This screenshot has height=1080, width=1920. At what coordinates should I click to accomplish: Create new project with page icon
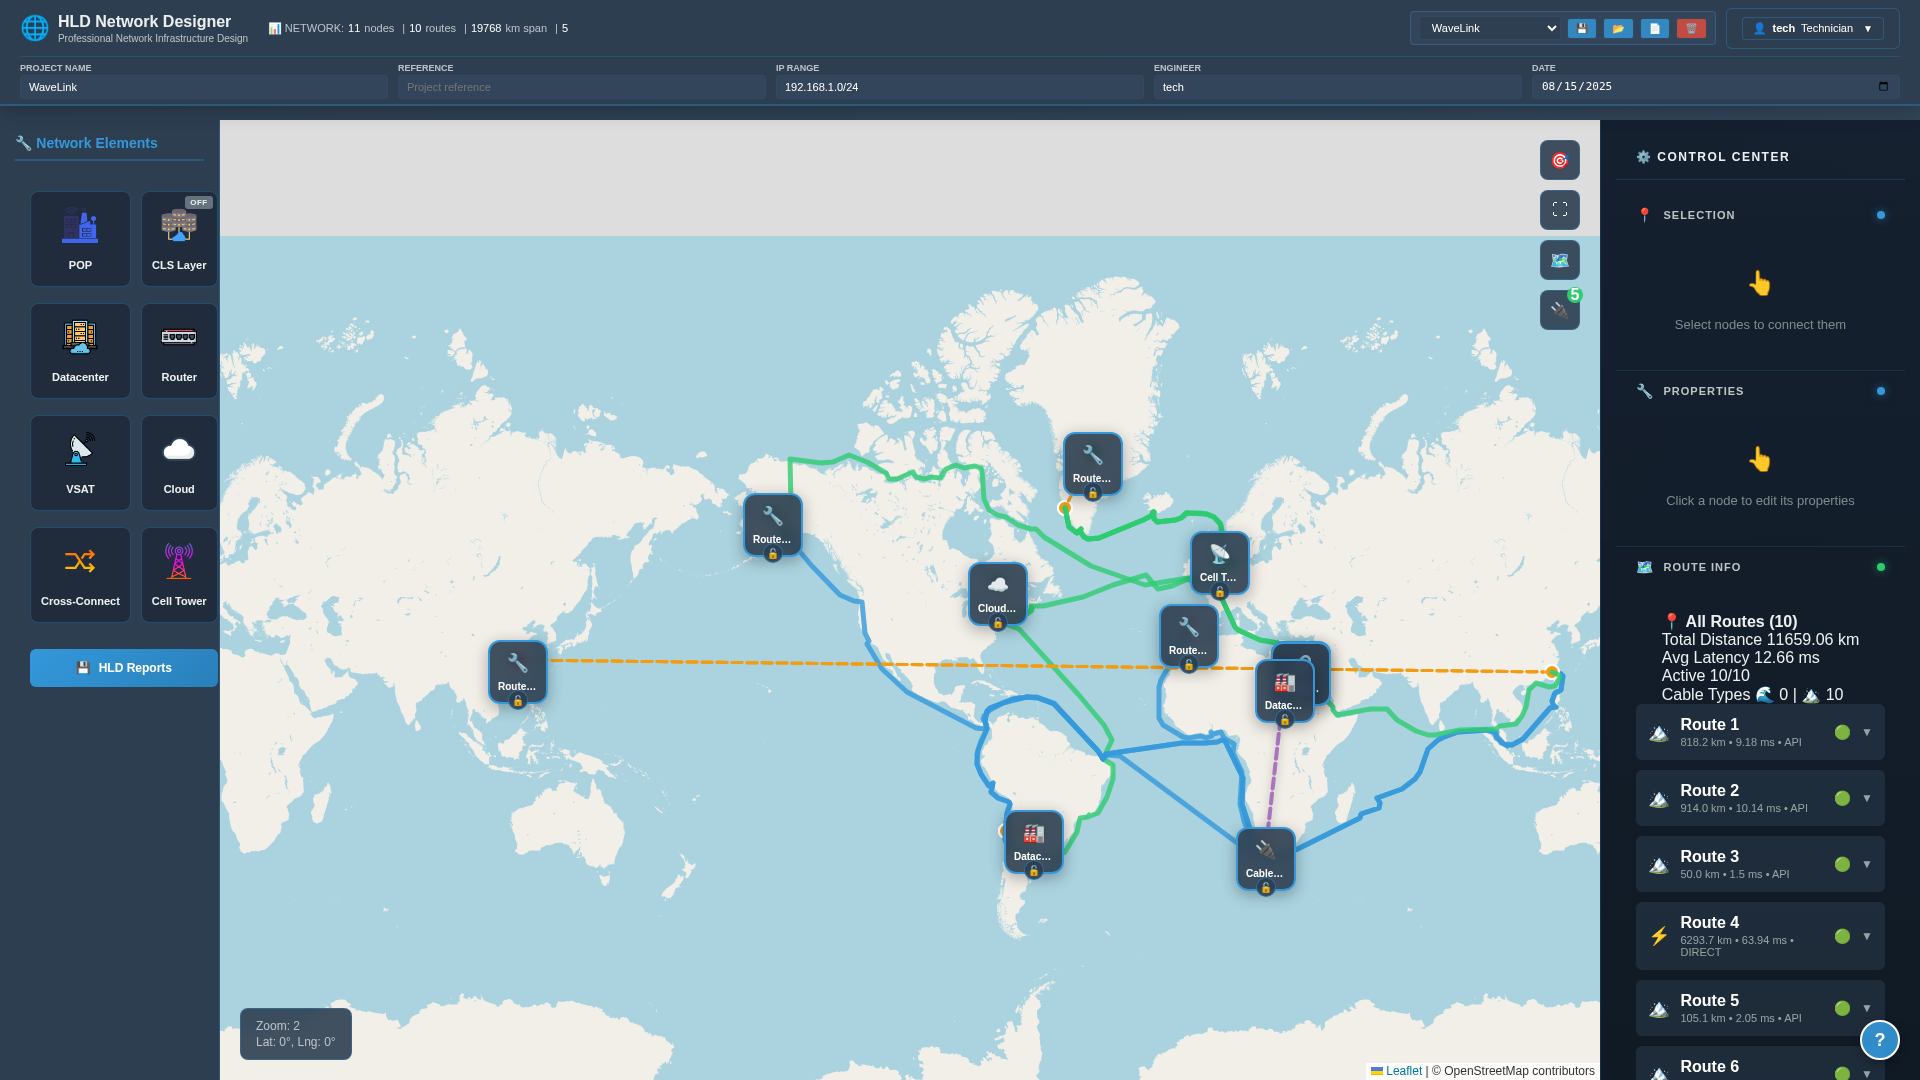(x=1655, y=28)
